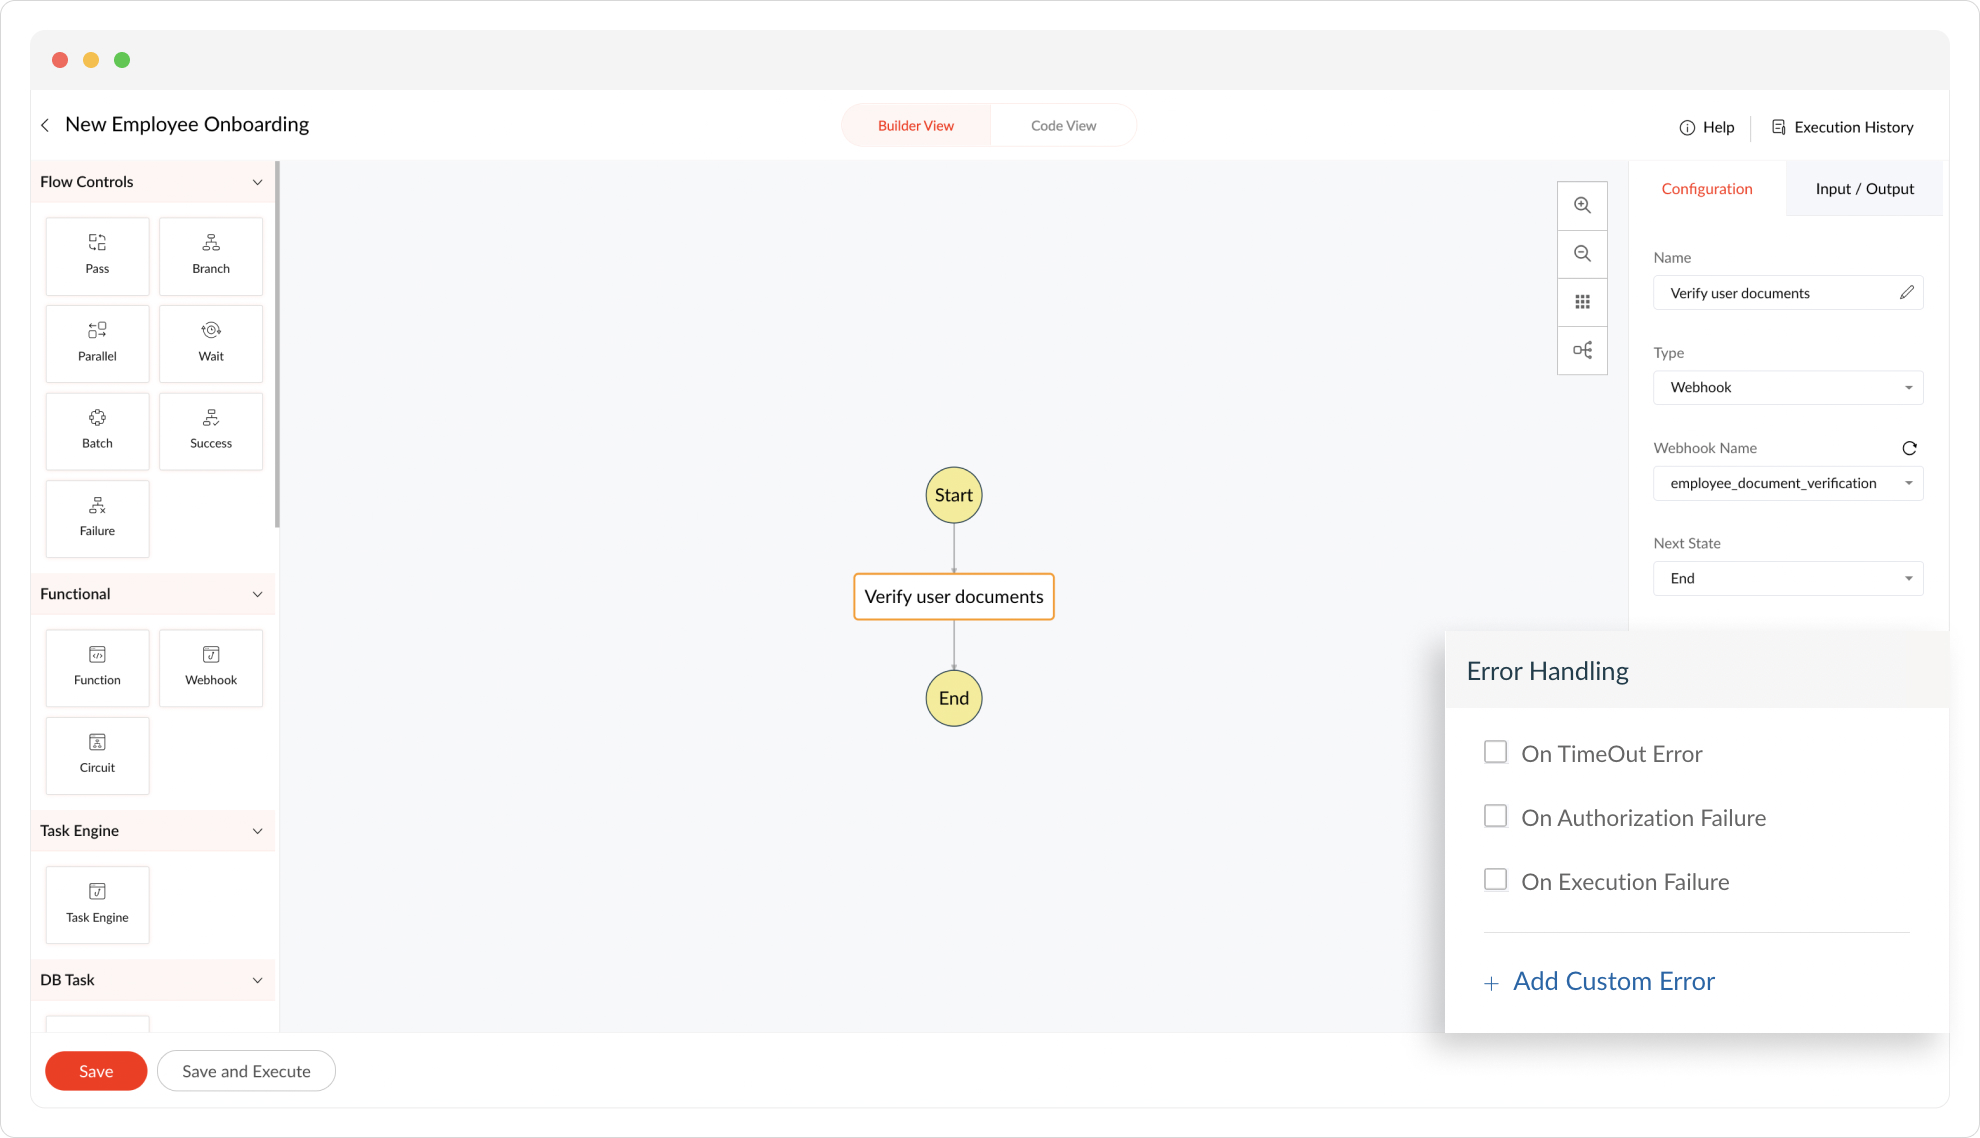Screen dimensions: 1980x1138
Task: Open the Next State dropdown
Action: click(1788, 578)
